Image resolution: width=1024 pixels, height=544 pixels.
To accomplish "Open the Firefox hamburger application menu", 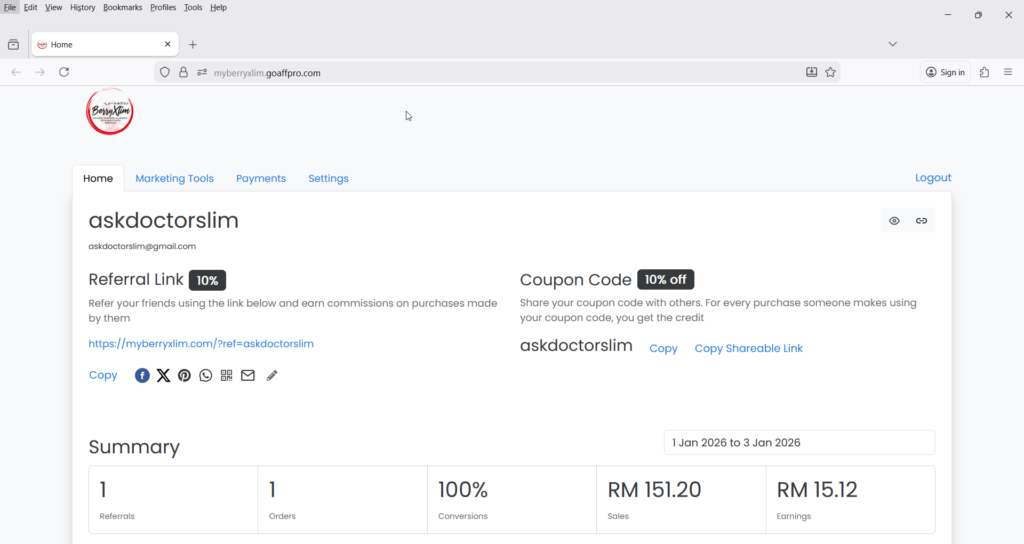I will click(x=1007, y=72).
